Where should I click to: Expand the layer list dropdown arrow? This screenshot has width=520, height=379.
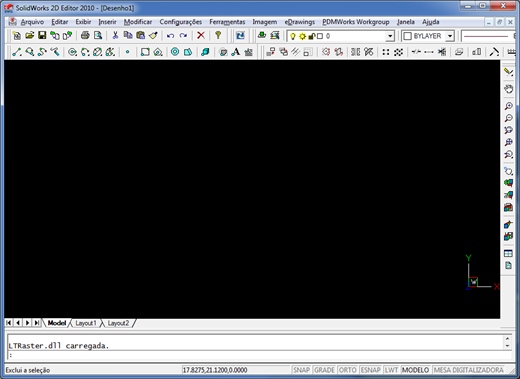[390, 36]
